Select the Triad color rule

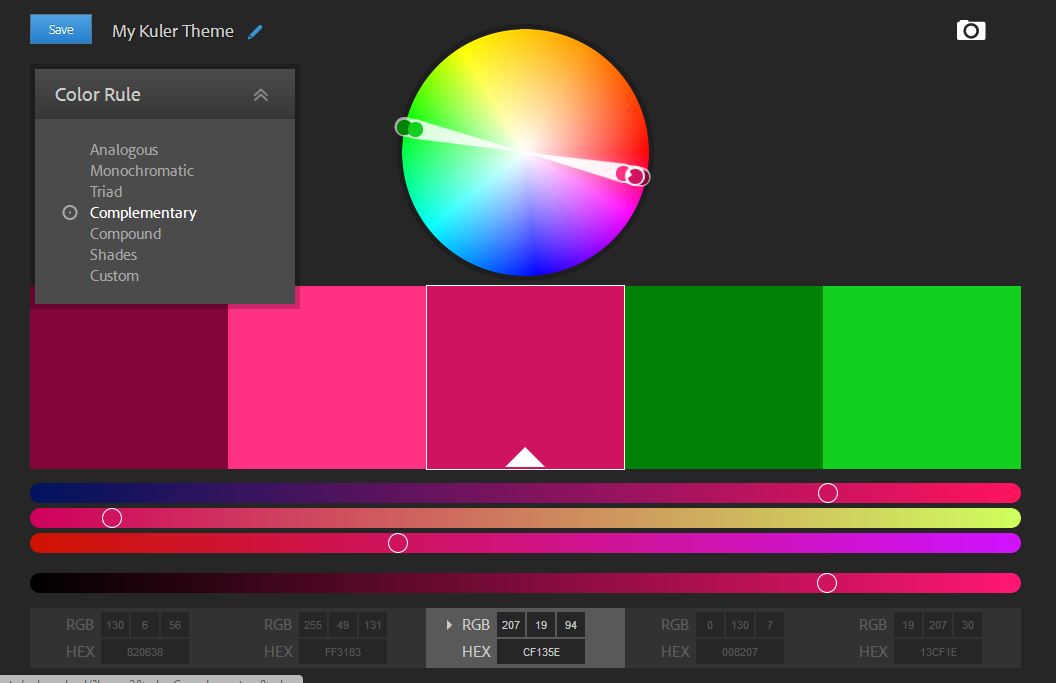[106, 192]
